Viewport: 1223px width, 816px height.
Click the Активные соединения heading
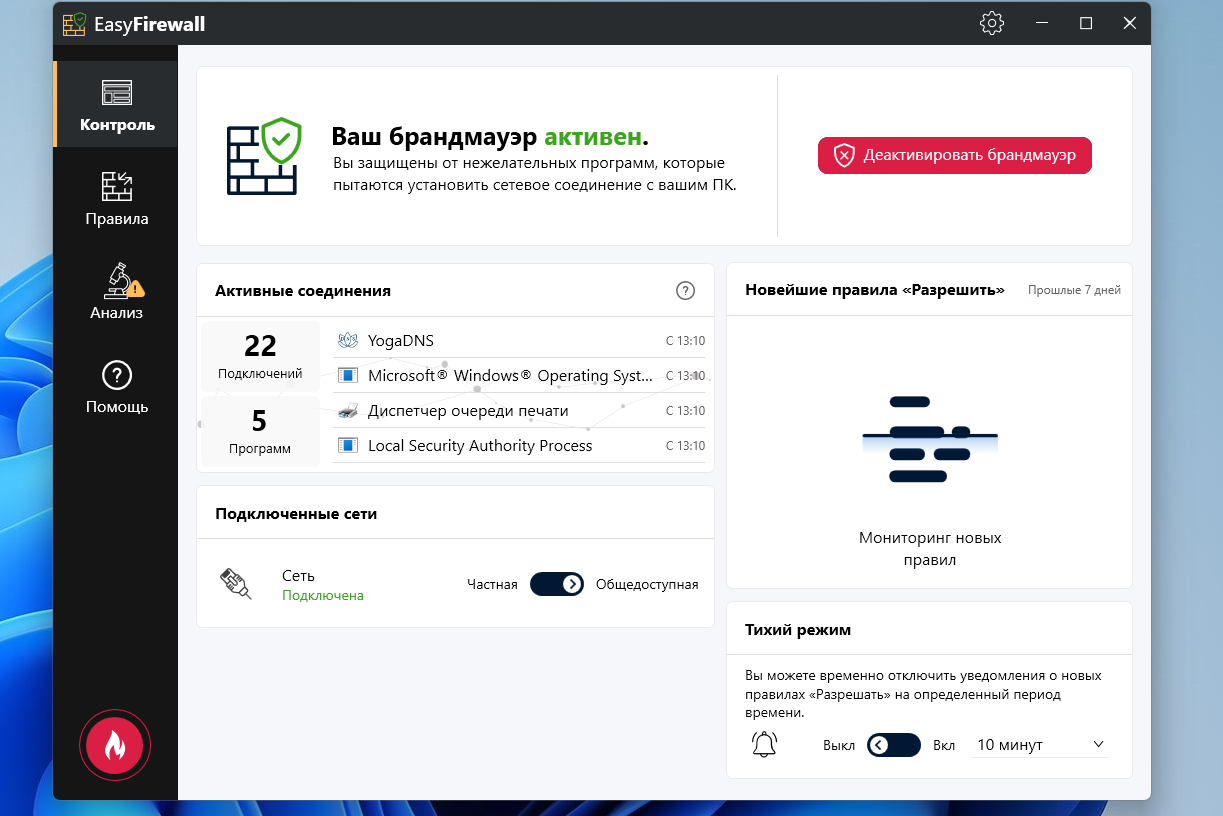pyautogui.click(x=303, y=291)
